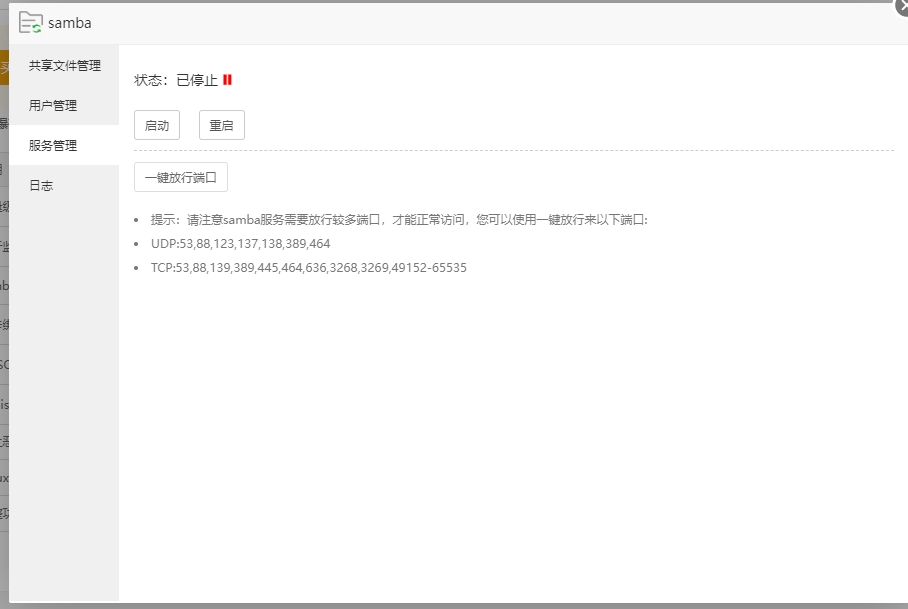Click 一键放行端口 button

(x=181, y=177)
